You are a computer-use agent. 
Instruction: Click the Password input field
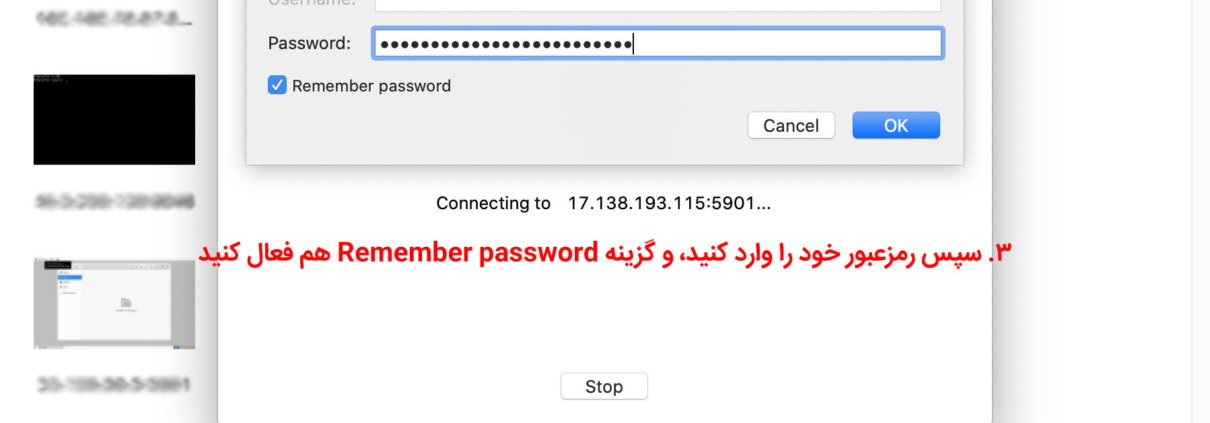[x=780, y=44]
